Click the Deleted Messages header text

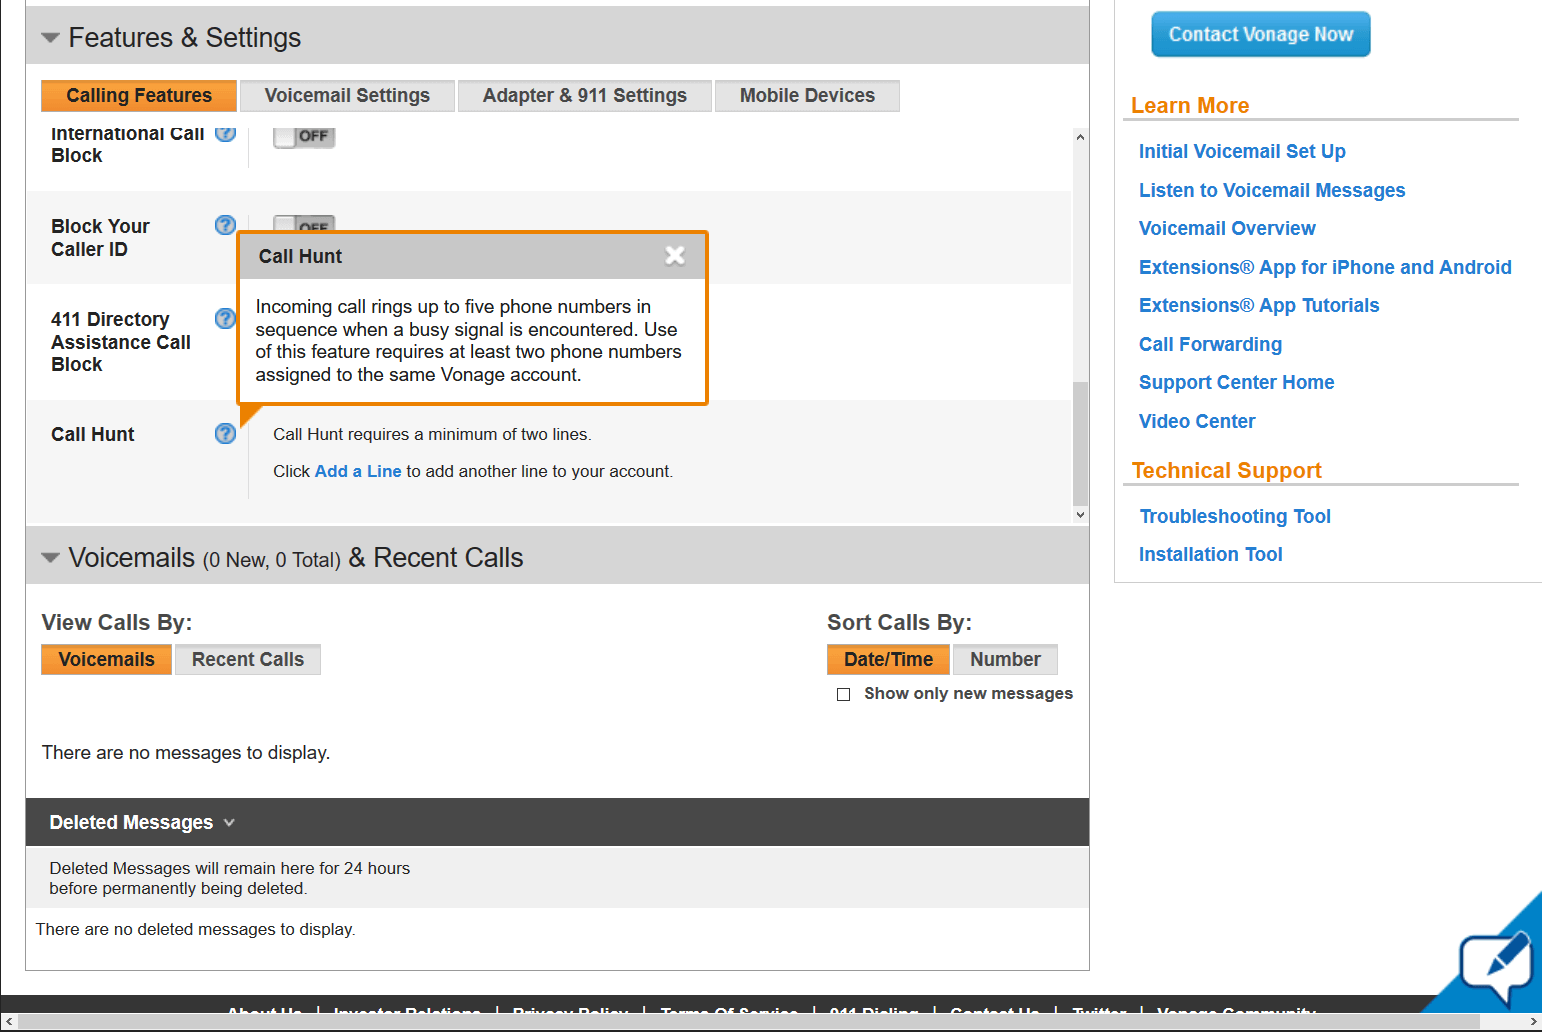click(x=131, y=823)
